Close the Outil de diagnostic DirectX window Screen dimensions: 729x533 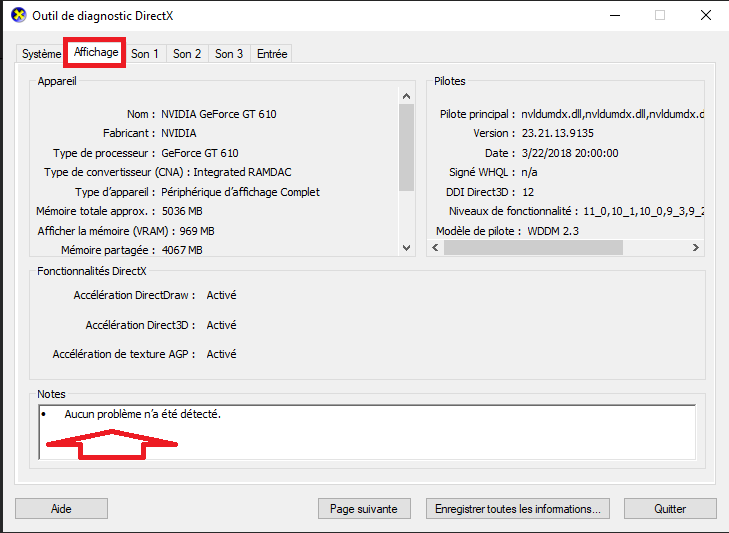click(x=706, y=15)
